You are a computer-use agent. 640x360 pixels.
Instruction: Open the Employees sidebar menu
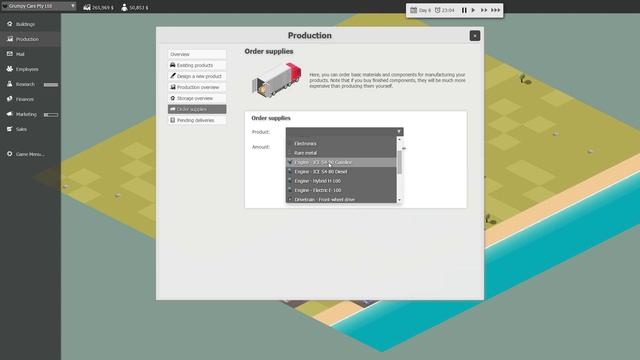[30, 69]
